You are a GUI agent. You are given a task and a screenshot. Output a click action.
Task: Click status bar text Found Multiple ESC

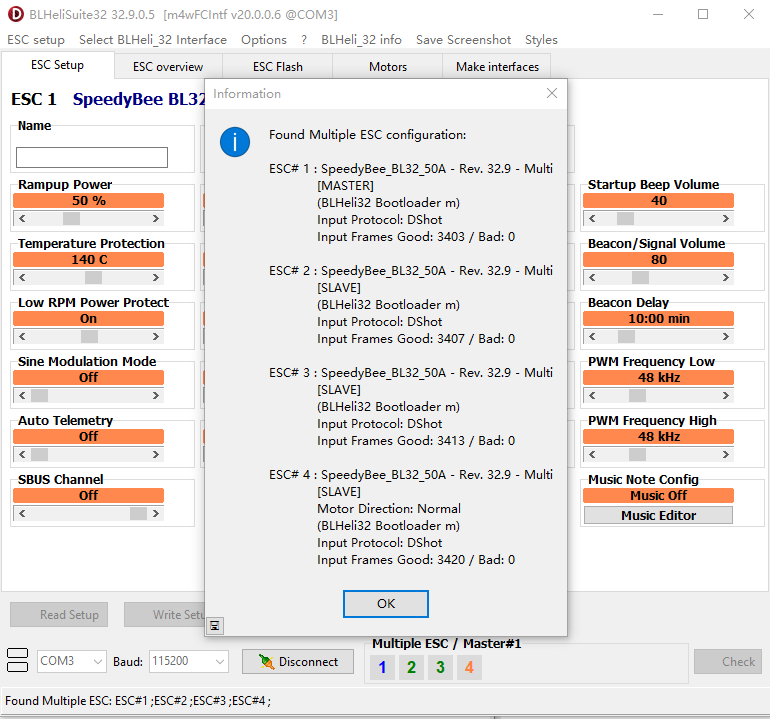[138, 700]
